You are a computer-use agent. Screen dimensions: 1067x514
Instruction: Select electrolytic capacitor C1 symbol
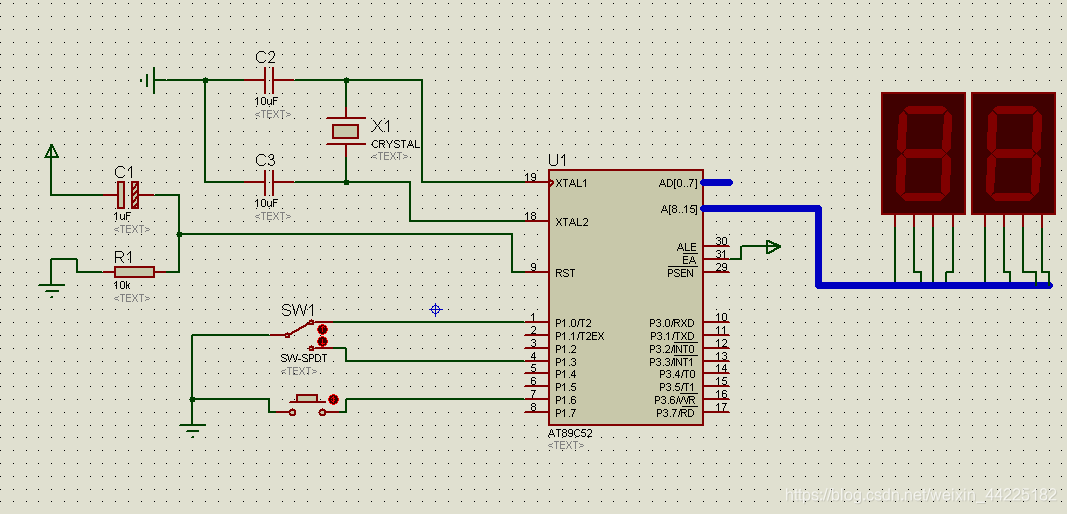(x=128, y=195)
